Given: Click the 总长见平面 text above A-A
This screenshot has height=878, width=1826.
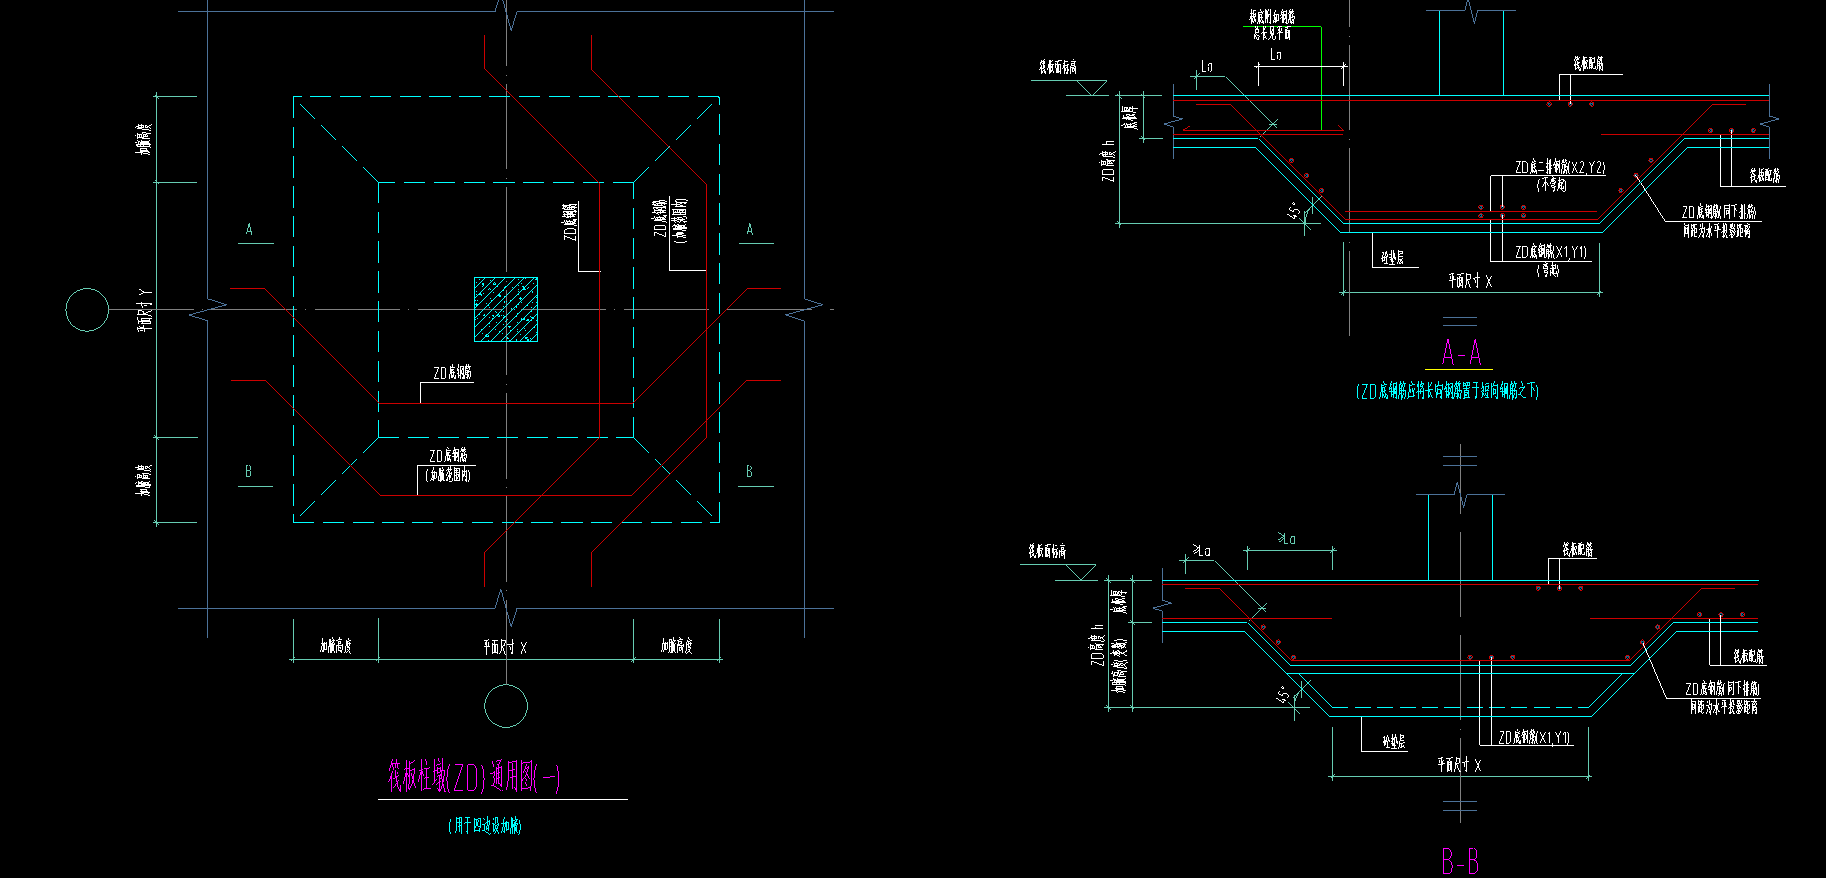Looking at the screenshot, I should [1272, 33].
